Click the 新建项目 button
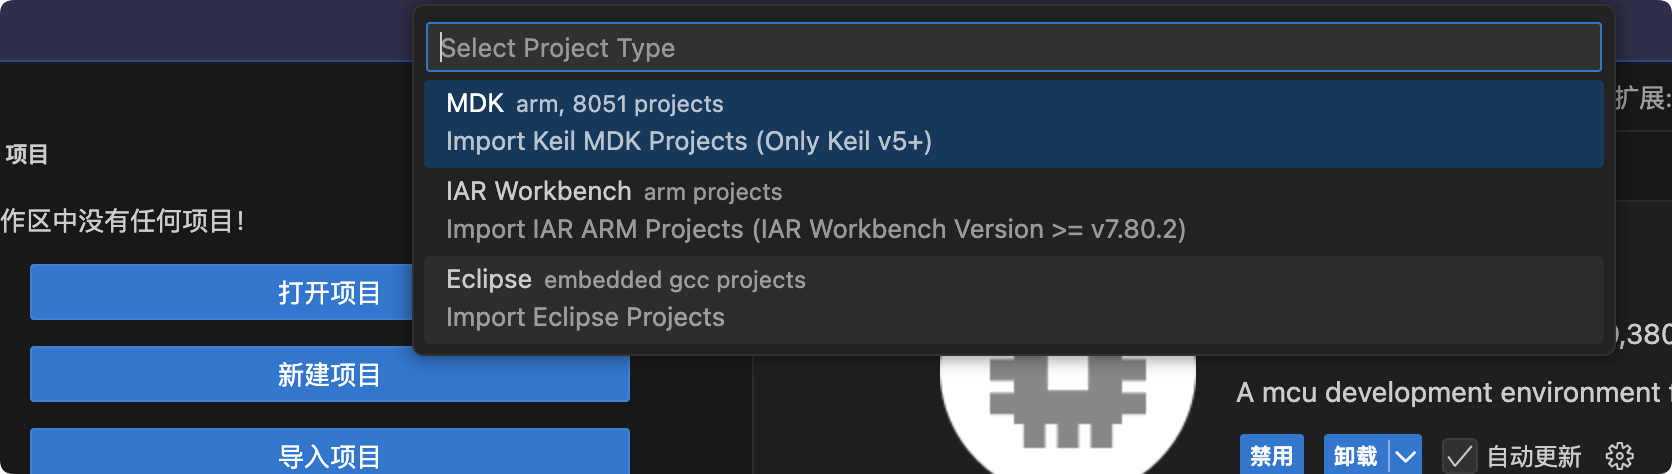Image resolution: width=1672 pixels, height=474 pixels. 329,374
